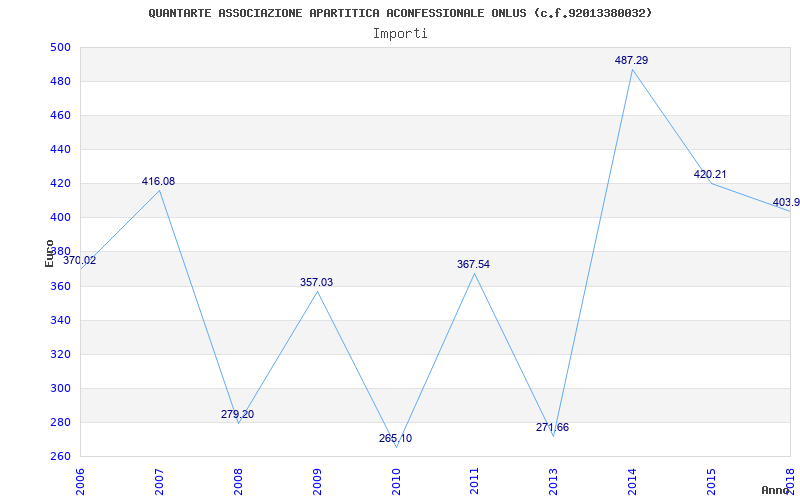Select the 279.20 data label
Viewport: 800px width, 500px height.
point(237,414)
